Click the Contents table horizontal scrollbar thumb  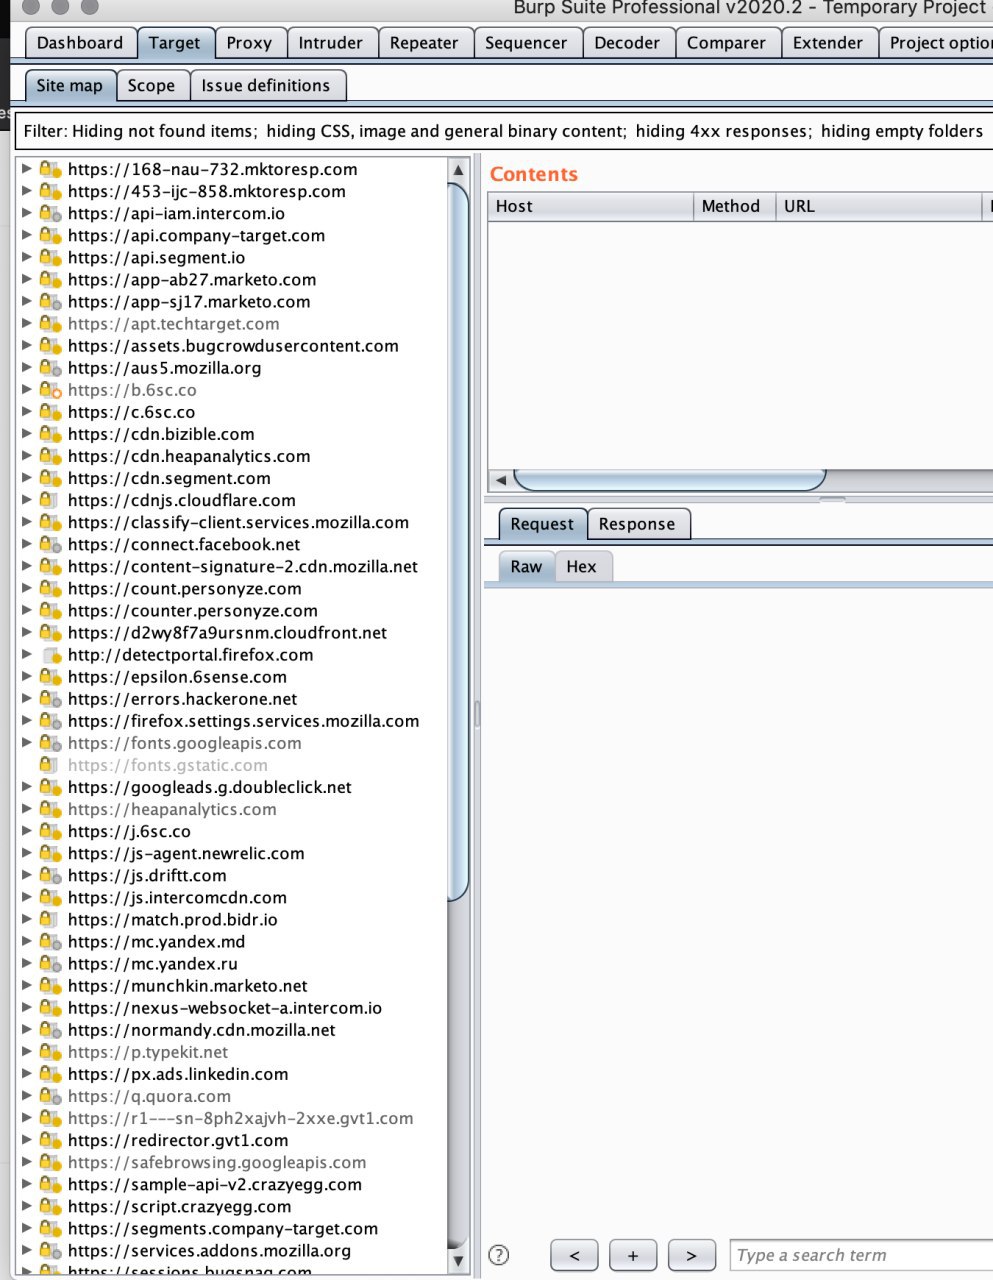[x=670, y=480]
